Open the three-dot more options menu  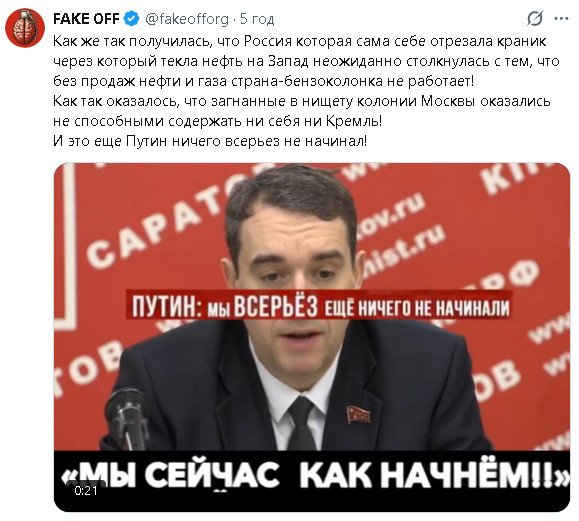point(561,18)
